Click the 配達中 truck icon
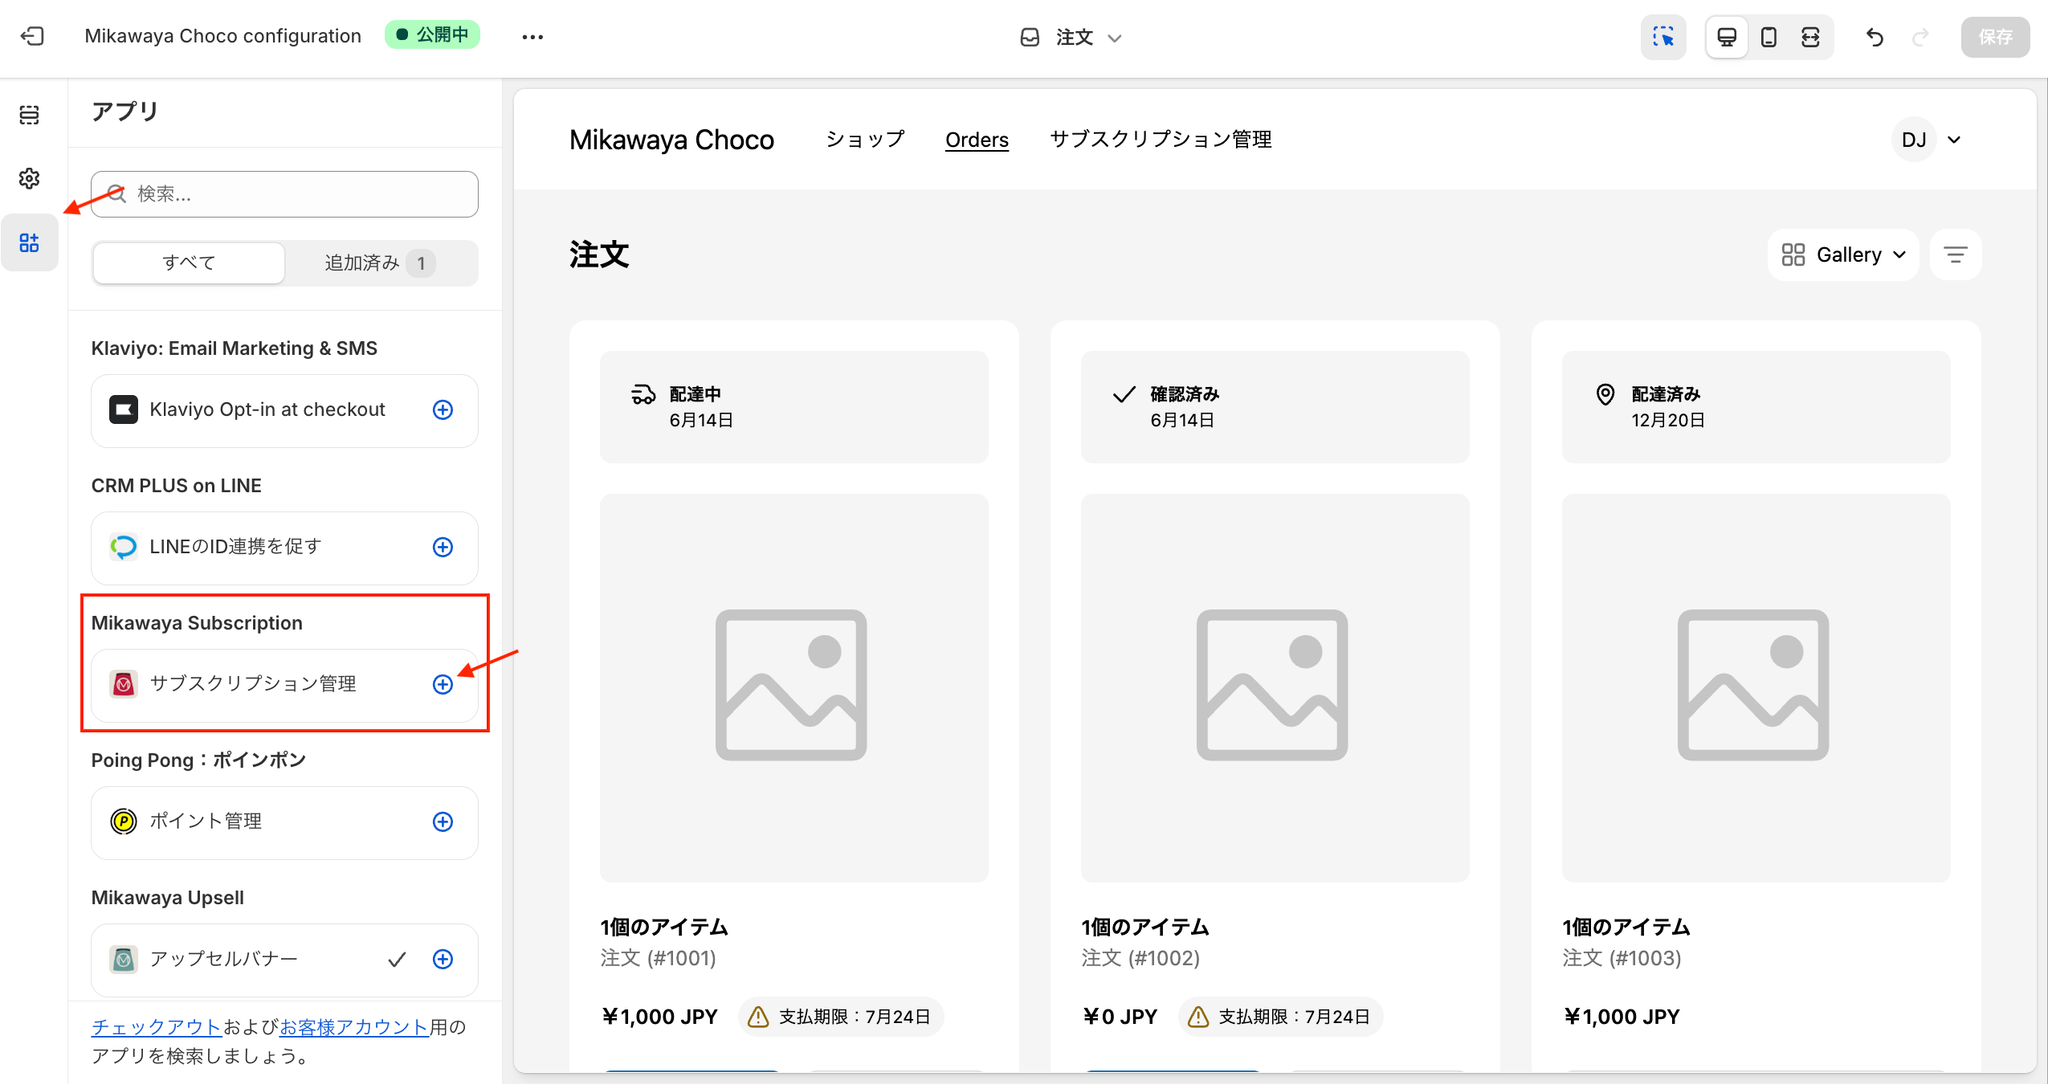Image resolution: width=2048 pixels, height=1084 pixels. point(643,394)
